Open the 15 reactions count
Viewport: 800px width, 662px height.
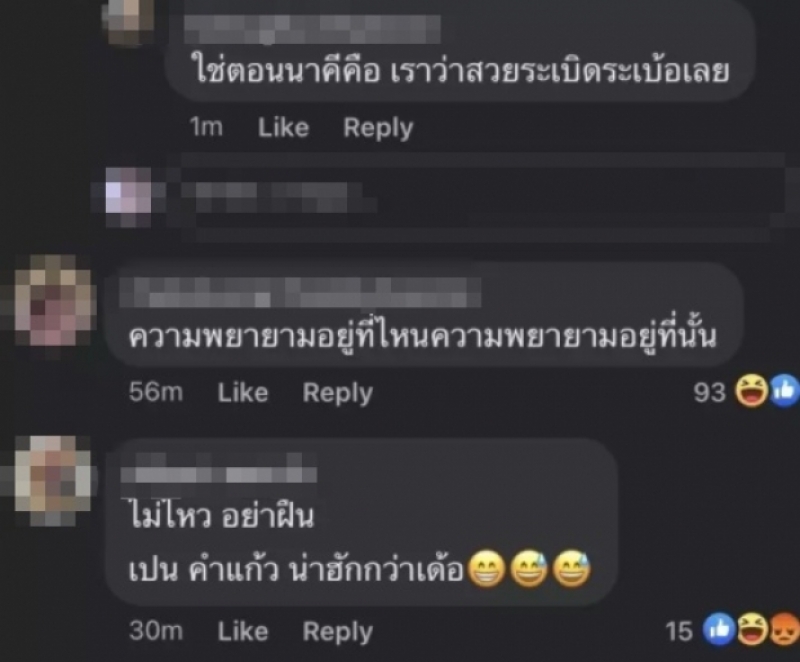pyautogui.click(x=679, y=631)
